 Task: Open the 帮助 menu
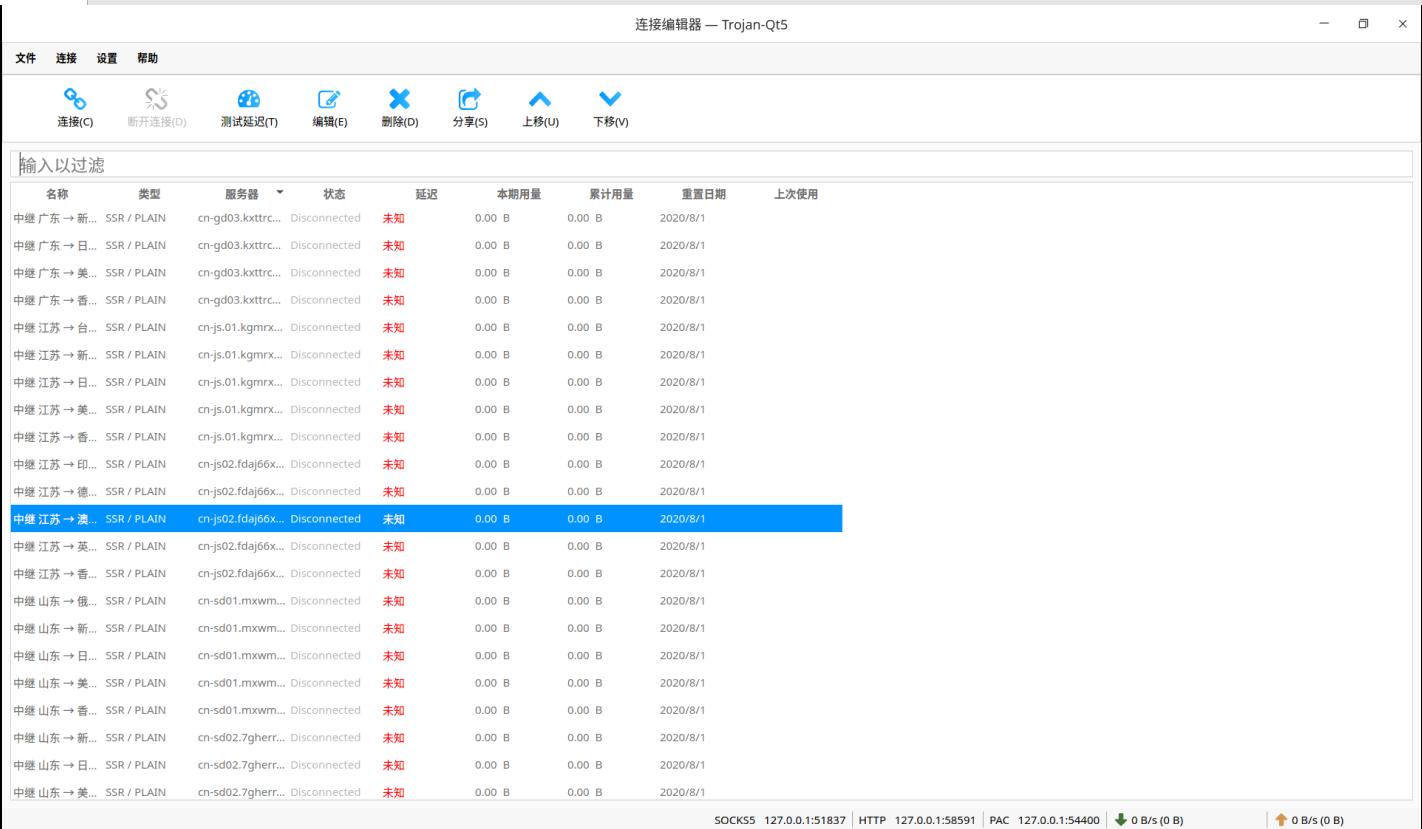click(x=147, y=59)
